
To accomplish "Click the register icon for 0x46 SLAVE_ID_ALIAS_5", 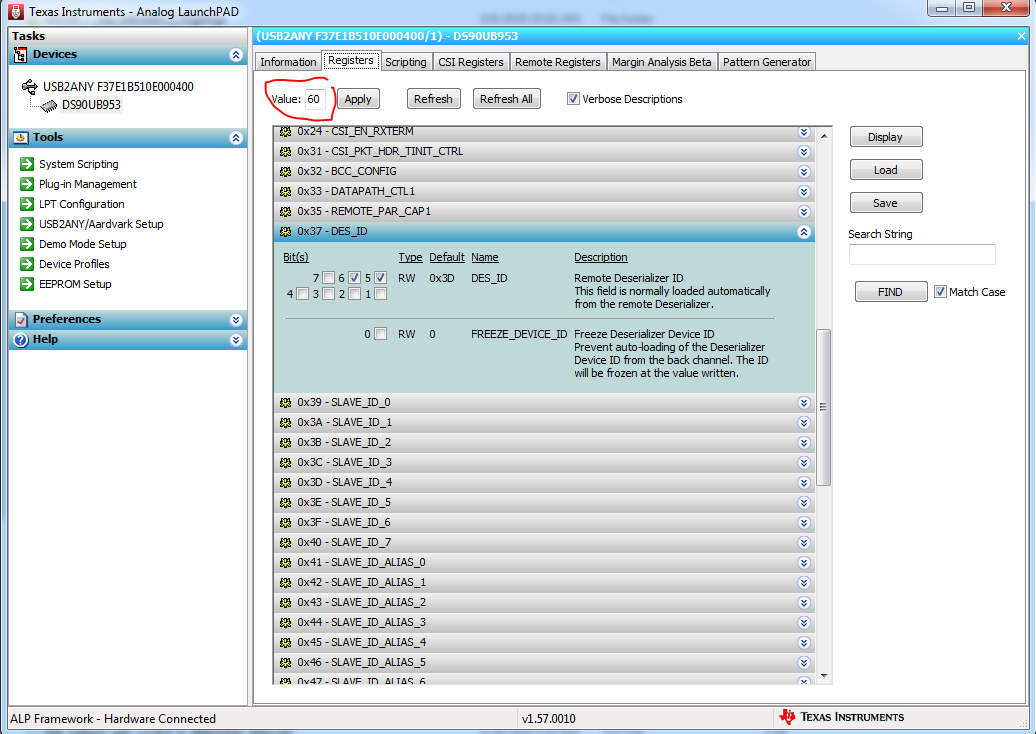I will 285,663.
